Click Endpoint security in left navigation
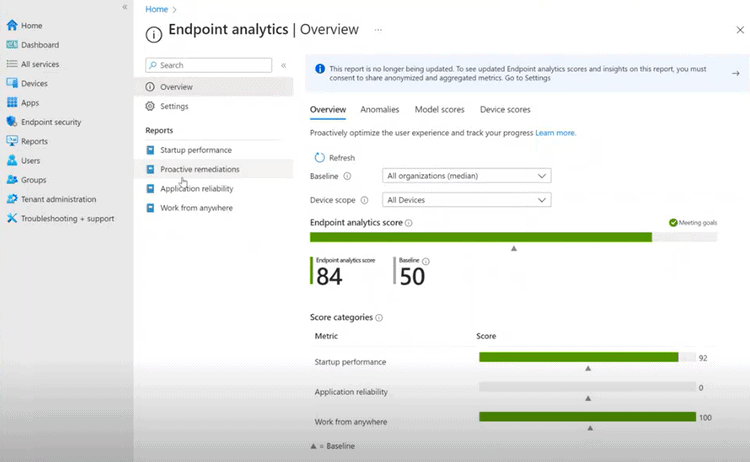Viewport: 750px width, 462px height. (51, 122)
